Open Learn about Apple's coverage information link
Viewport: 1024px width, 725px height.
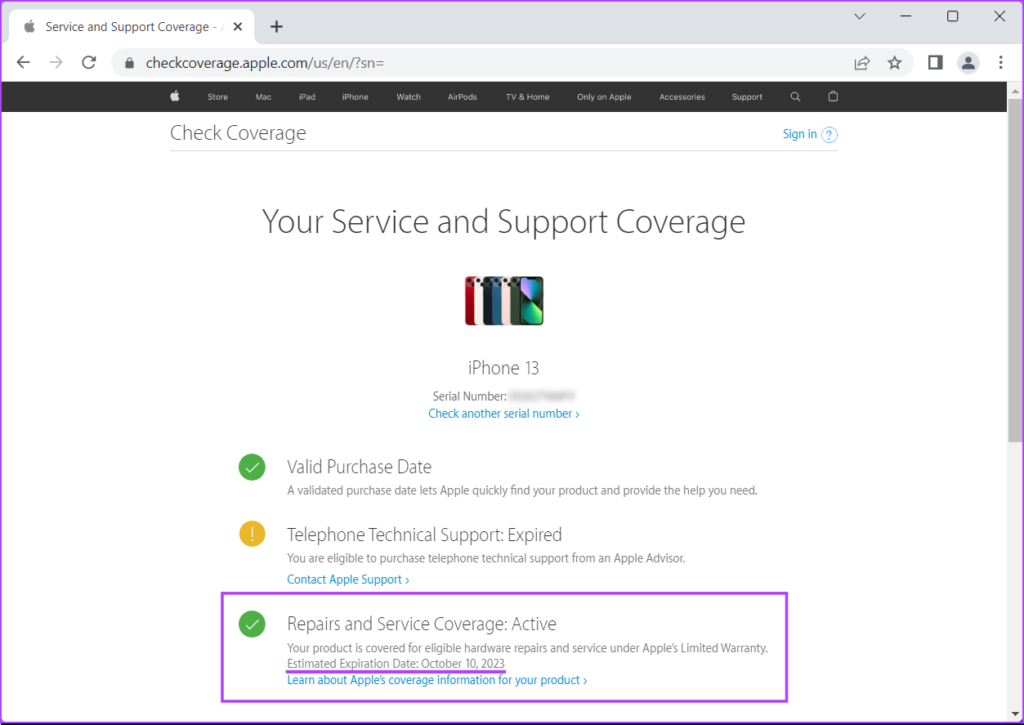coord(437,680)
